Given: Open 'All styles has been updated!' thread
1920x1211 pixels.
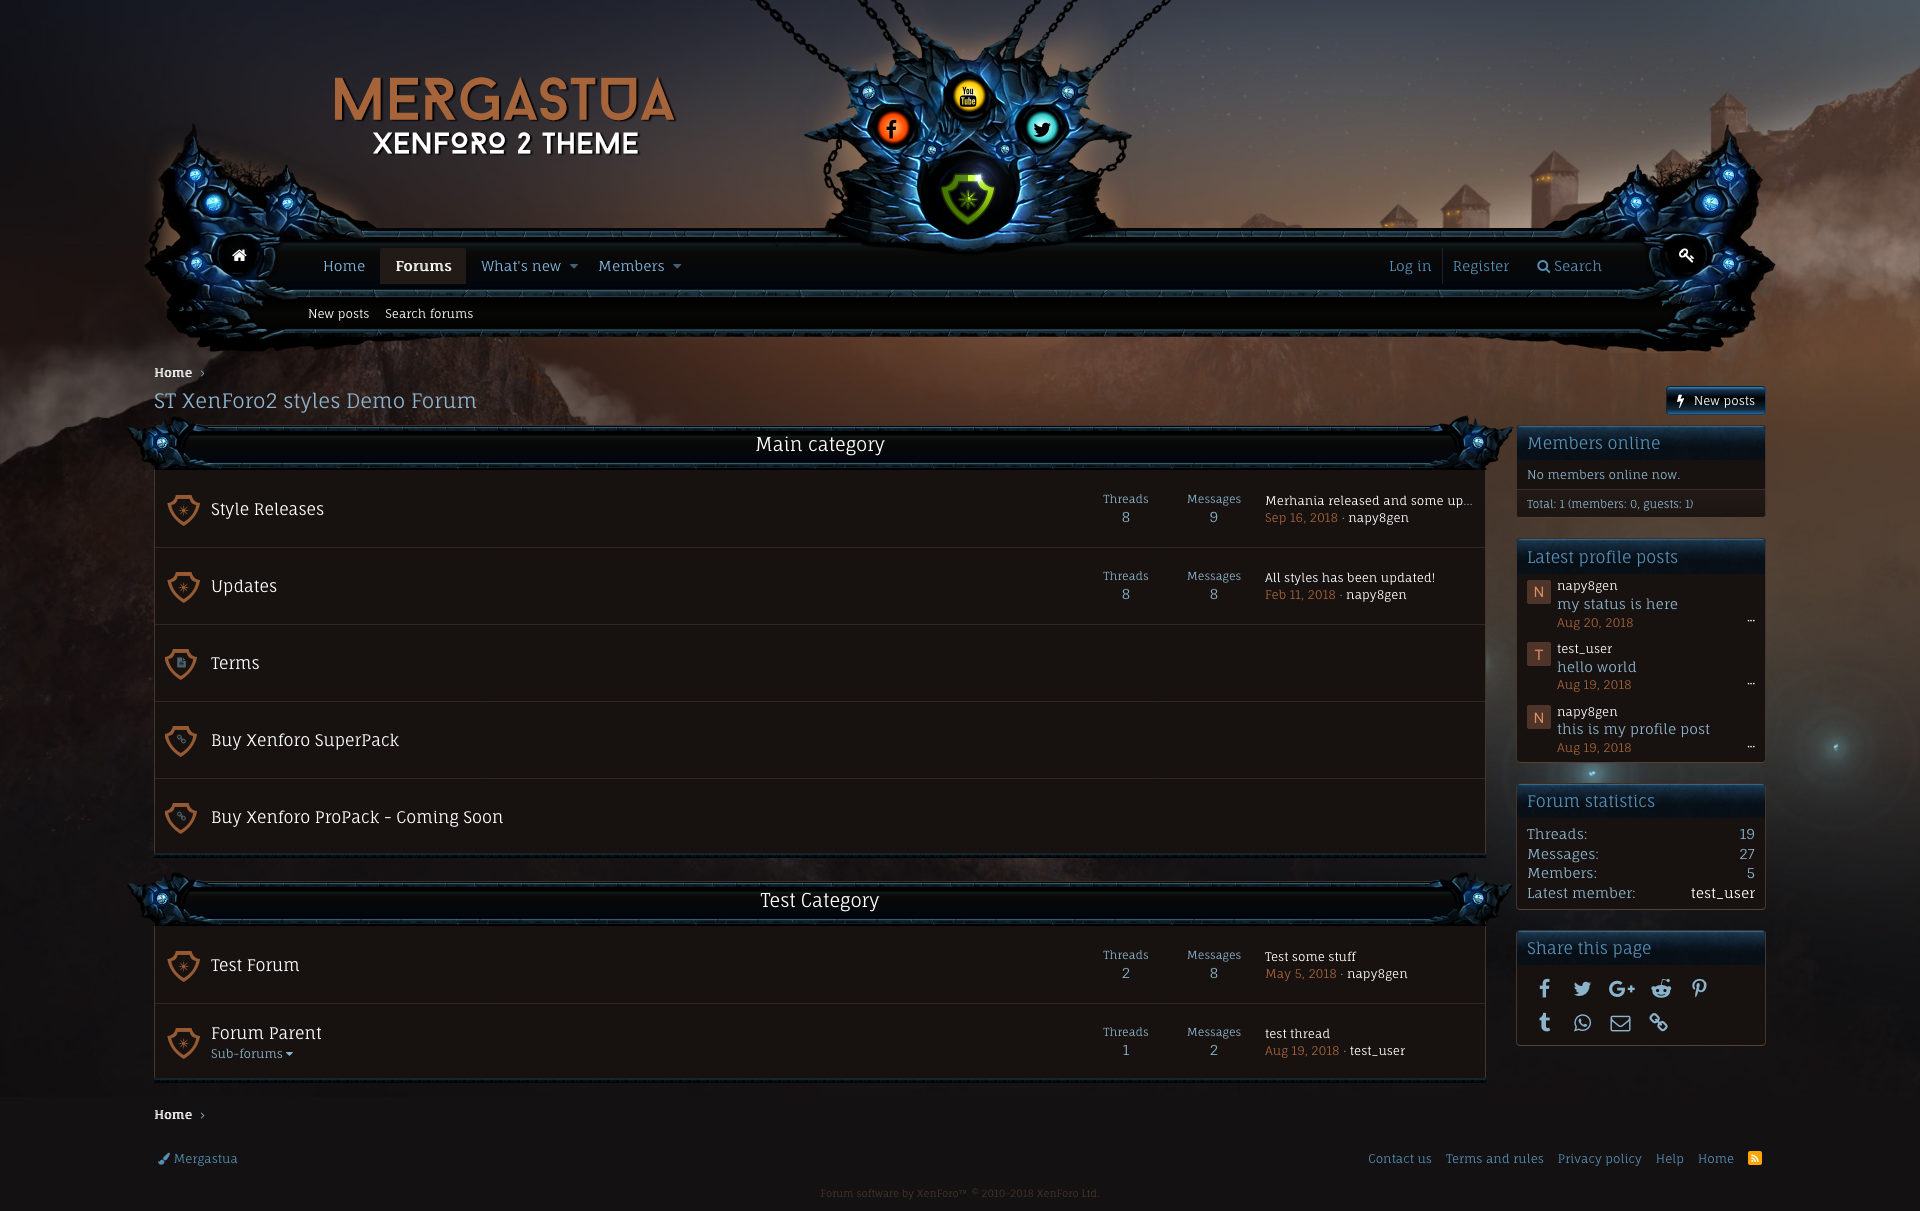Looking at the screenshot, I should (1350, 578).
